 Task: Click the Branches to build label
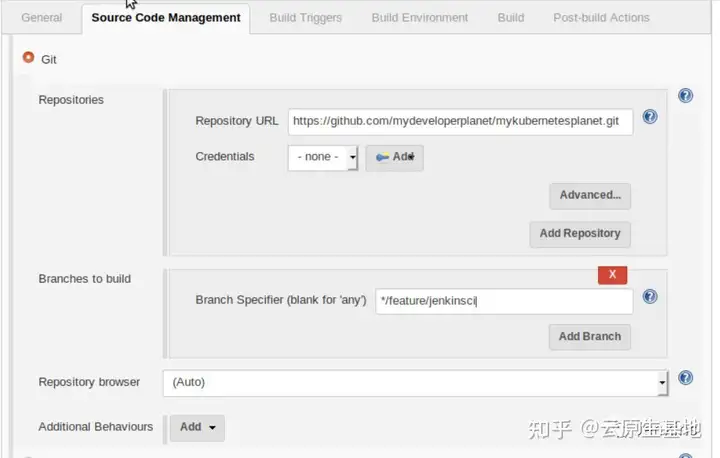(x=84, y=279)
